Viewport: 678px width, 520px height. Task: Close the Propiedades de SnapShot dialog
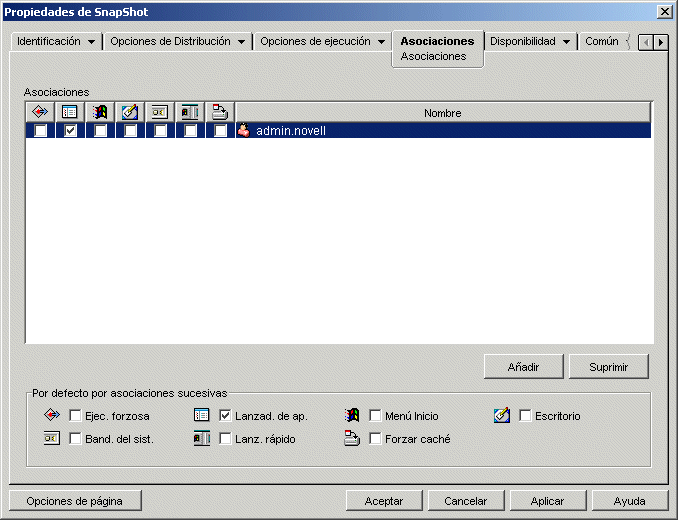[x=664, y=12]
